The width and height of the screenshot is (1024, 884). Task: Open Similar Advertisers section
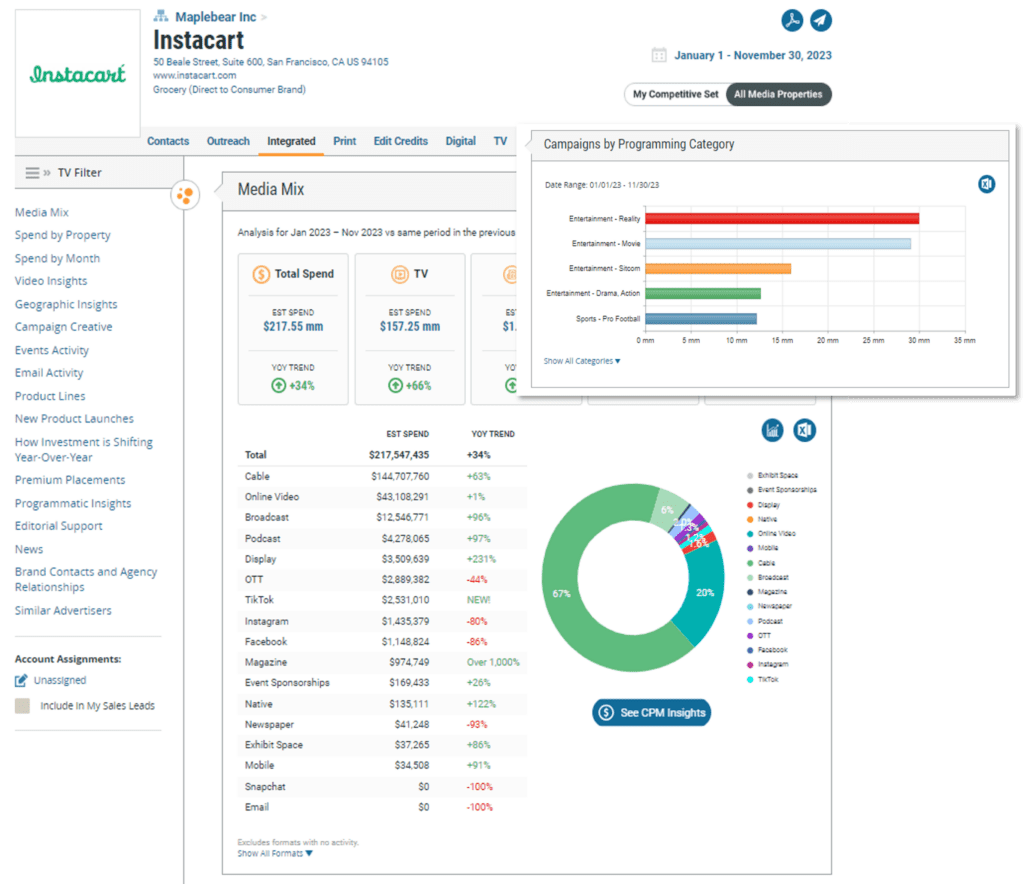click(x=63, y=610)
